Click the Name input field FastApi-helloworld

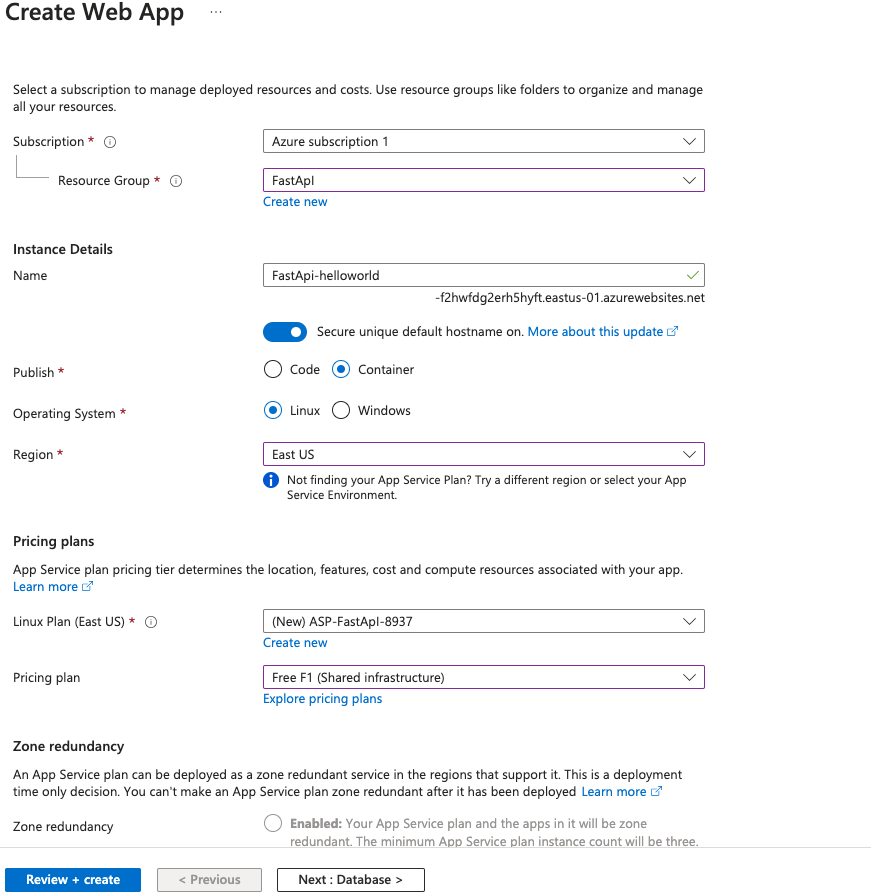483,275
